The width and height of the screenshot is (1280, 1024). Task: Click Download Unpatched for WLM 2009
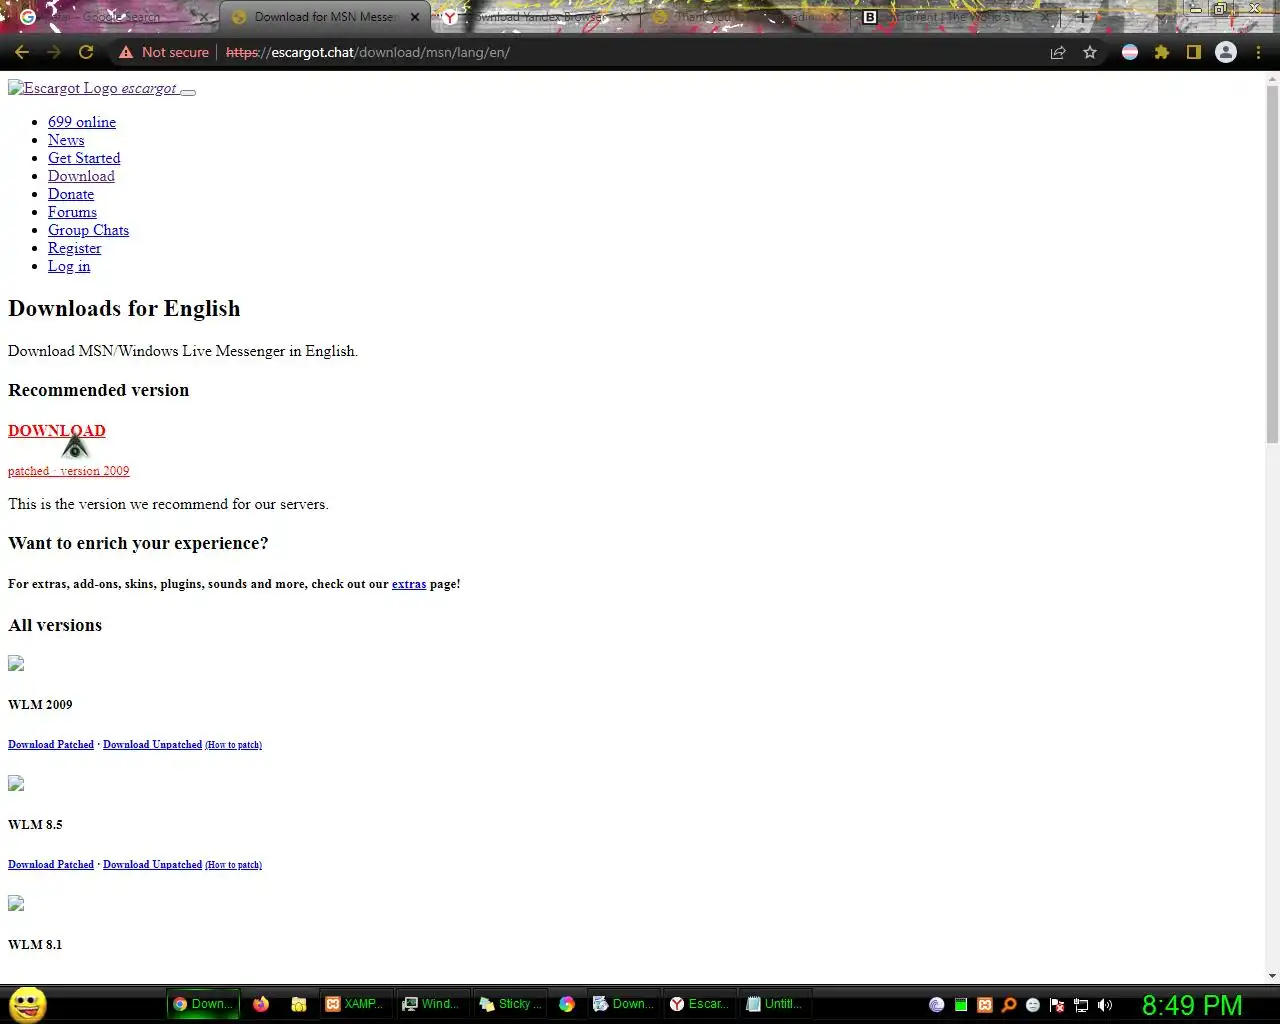[152, 745]
